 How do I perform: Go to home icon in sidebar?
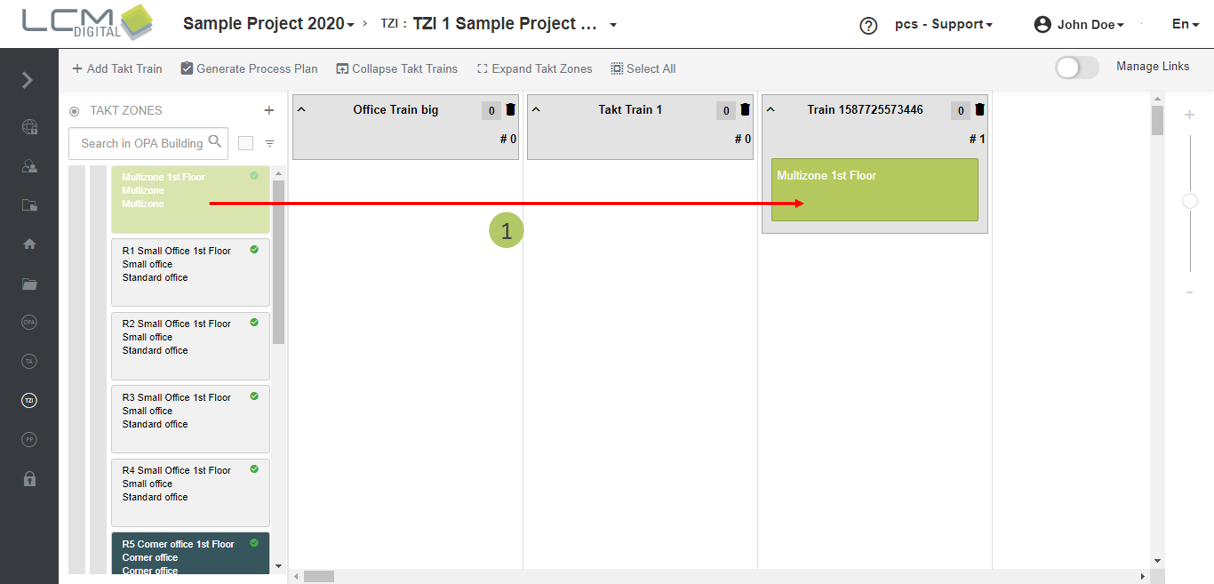29,244
